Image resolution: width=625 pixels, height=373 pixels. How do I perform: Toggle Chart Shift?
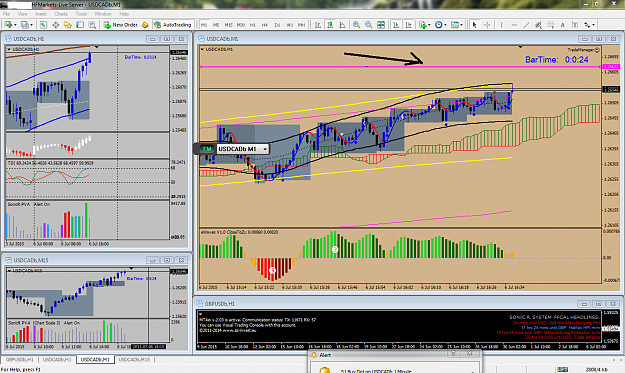[x=409, y=25]
